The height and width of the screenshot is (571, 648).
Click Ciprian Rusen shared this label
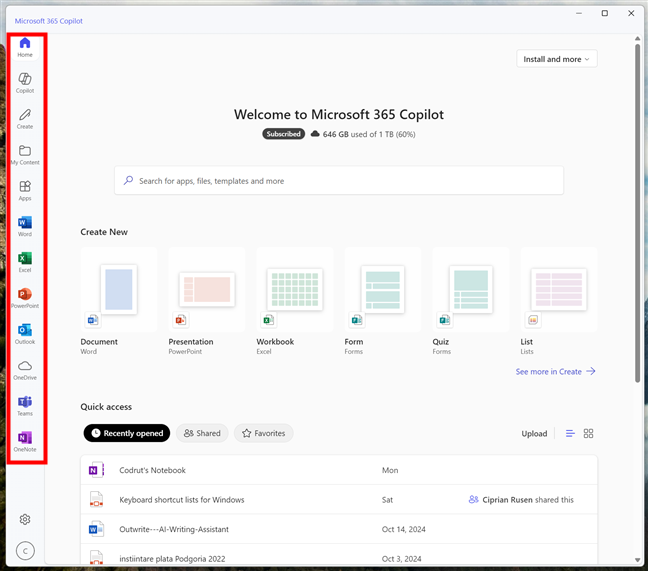pos(521,500)
